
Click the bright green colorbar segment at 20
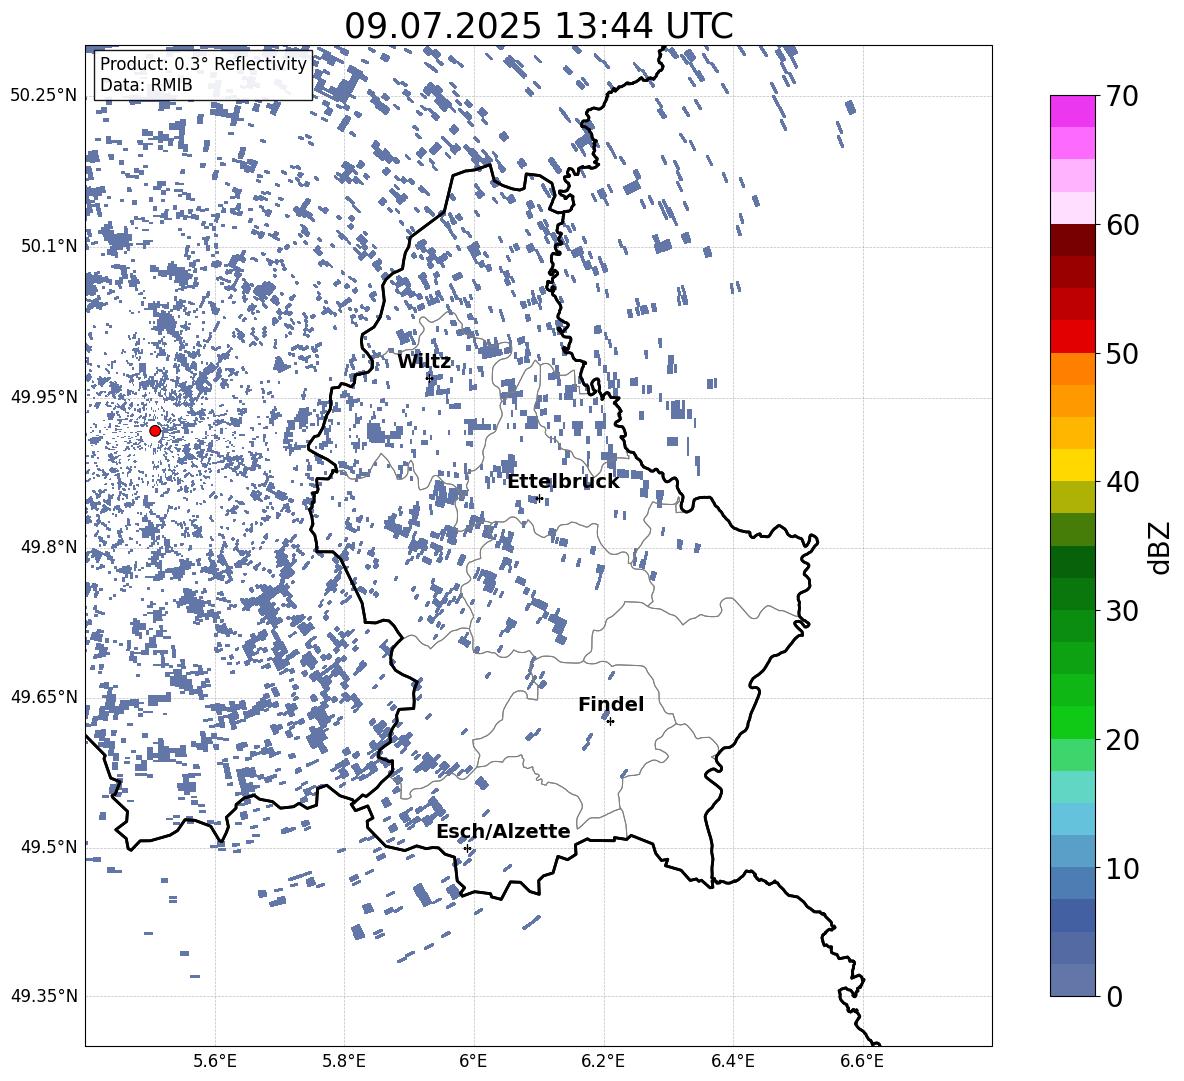pos(1072,722)
